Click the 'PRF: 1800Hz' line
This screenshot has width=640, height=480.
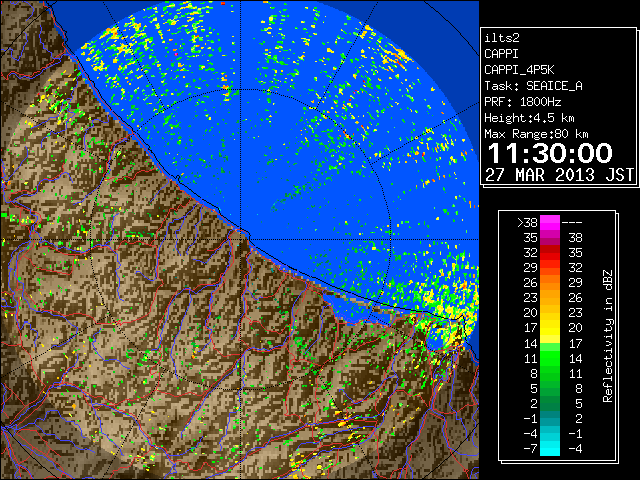pos(522,102)
